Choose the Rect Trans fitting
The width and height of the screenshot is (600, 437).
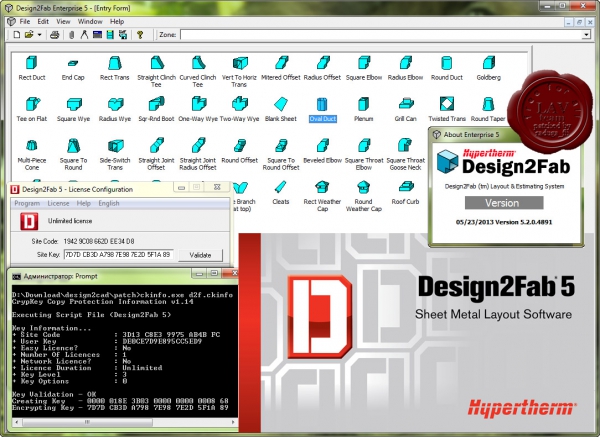[x=114, y=63]
